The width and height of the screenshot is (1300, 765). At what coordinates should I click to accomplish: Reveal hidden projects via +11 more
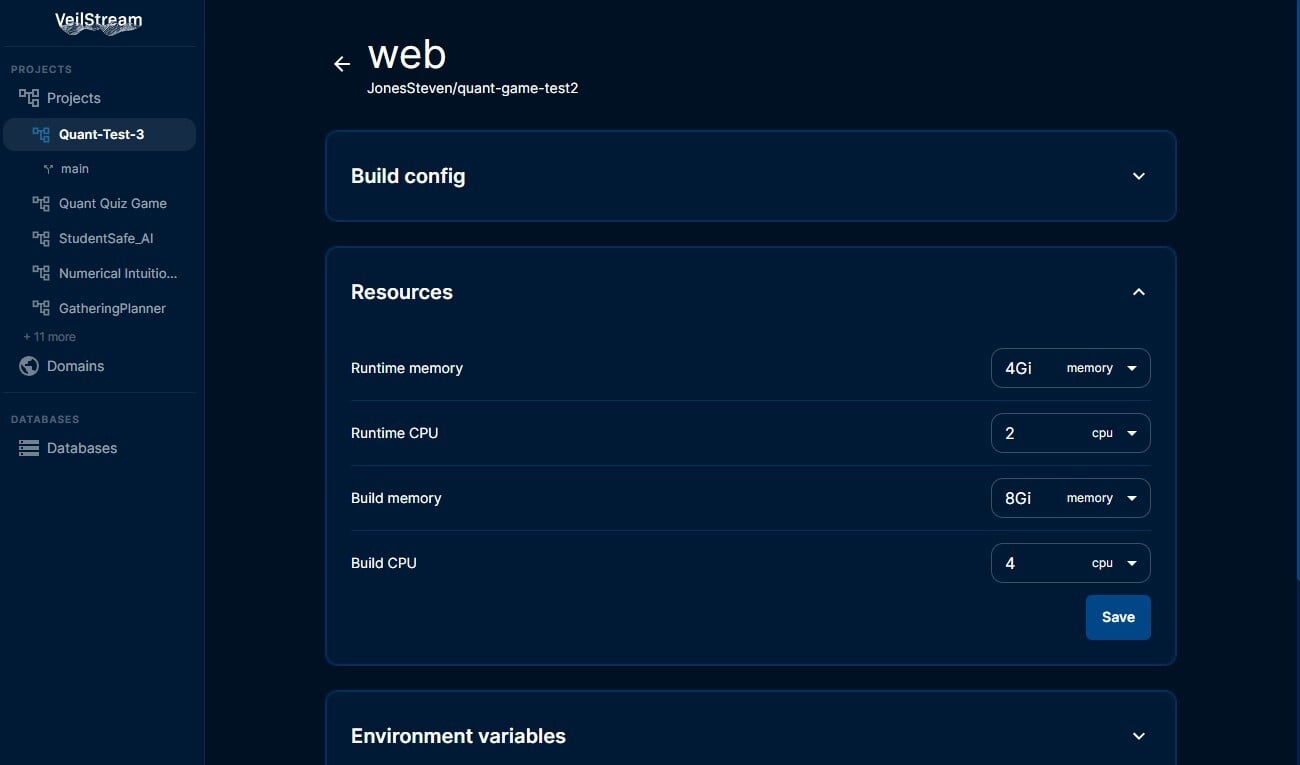point(50,336)
